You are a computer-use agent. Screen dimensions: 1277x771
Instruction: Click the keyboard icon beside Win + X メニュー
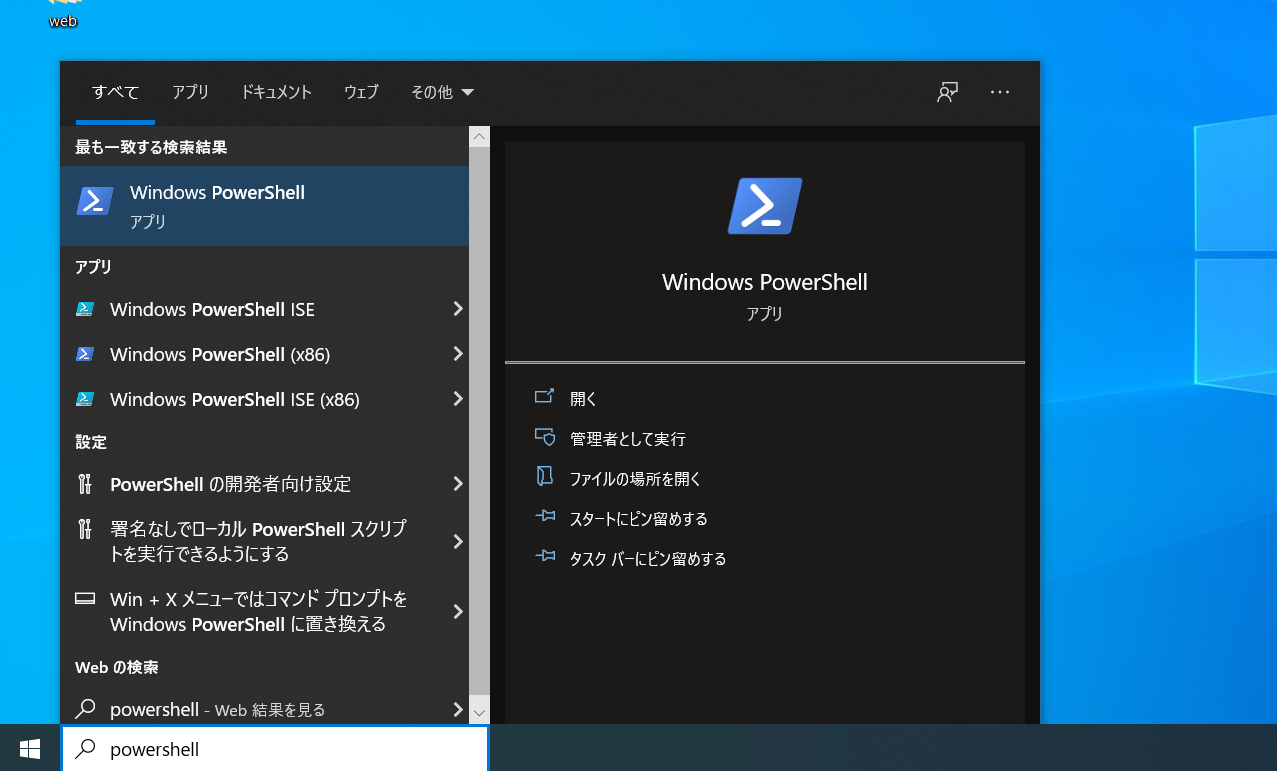85,599
